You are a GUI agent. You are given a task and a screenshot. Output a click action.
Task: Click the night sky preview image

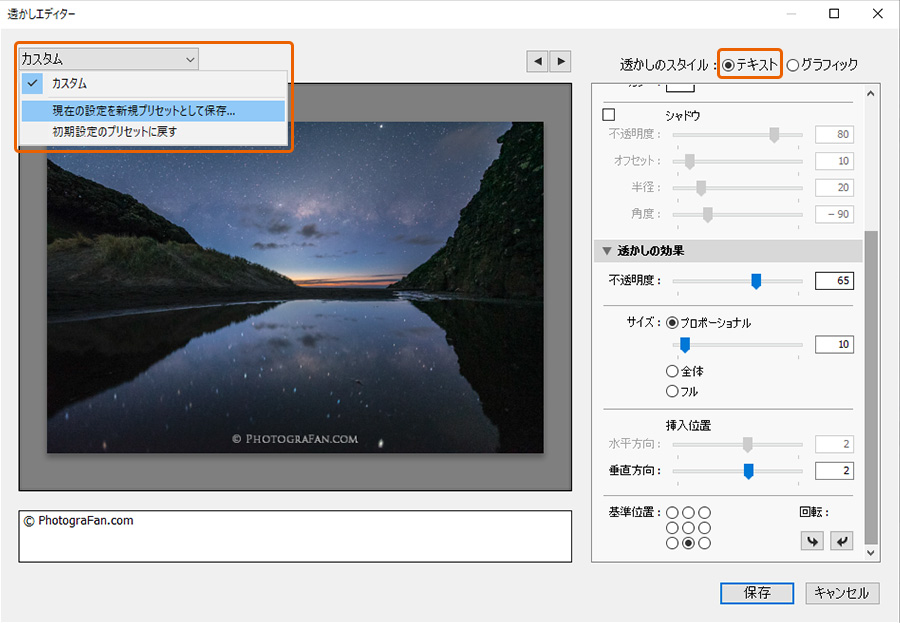[x=295, y=287]
